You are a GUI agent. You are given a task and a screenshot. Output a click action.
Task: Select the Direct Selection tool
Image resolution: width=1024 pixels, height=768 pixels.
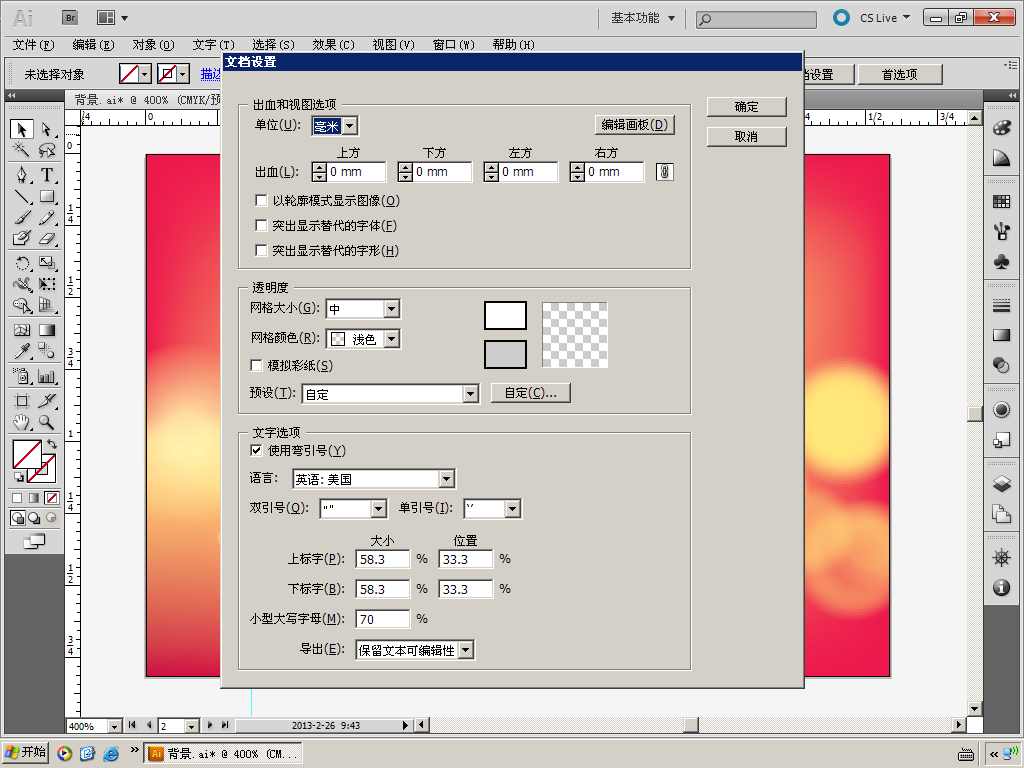(x=46, y=129)
